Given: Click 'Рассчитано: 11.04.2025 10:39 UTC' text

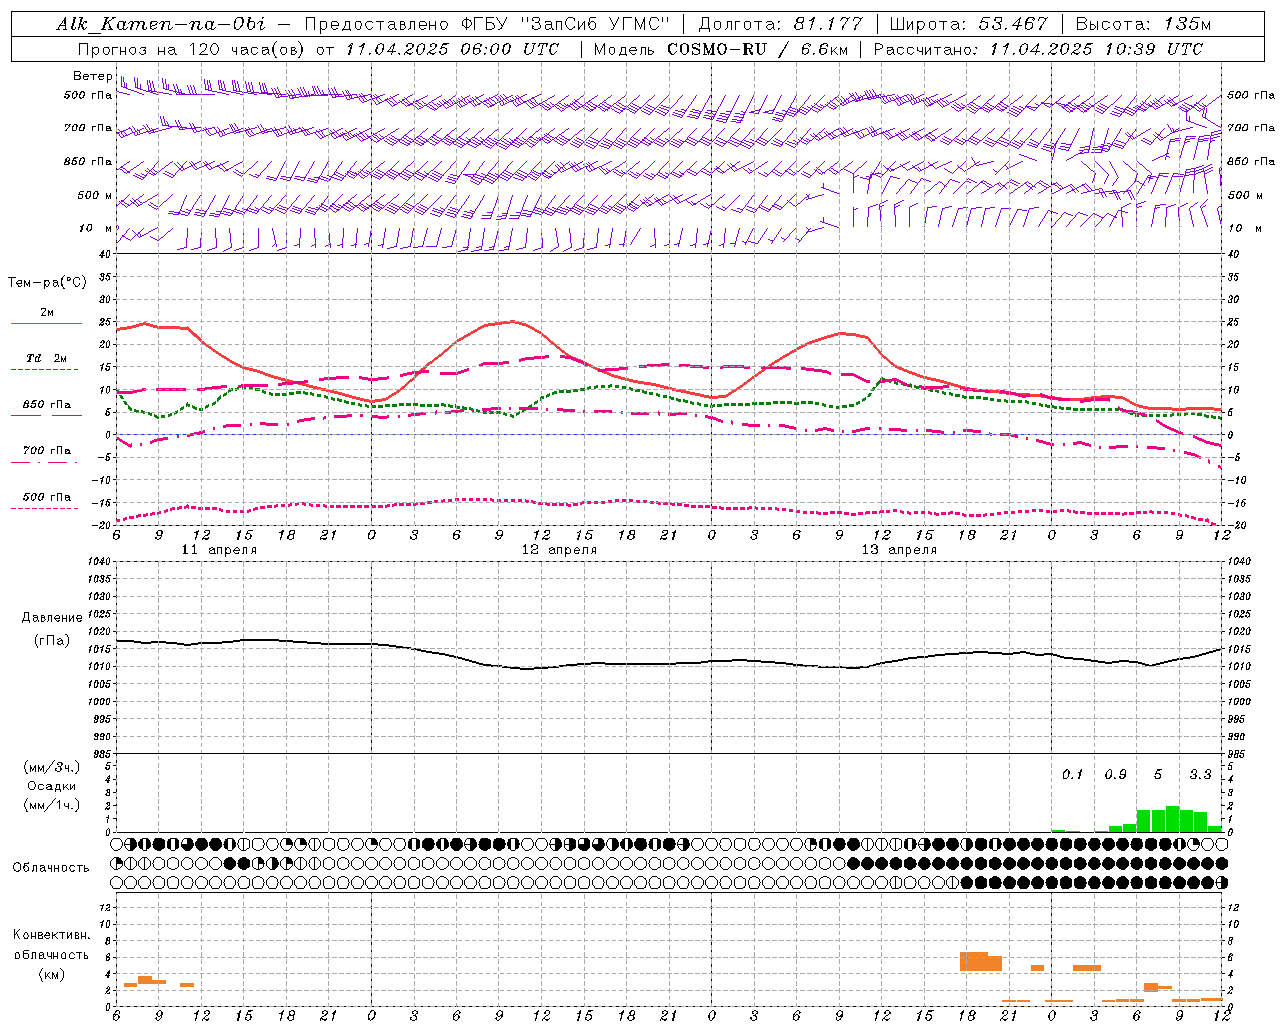Looking at the screenshot, I should 1038,49.
